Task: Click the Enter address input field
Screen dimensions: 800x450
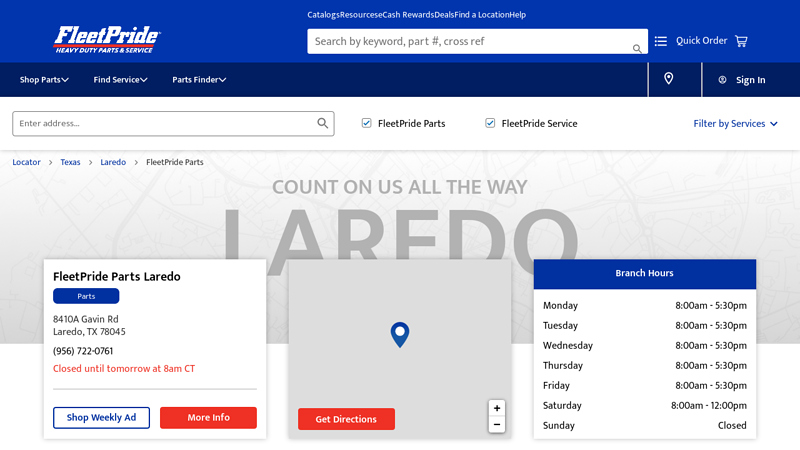Action: click(x=165, y=123)
